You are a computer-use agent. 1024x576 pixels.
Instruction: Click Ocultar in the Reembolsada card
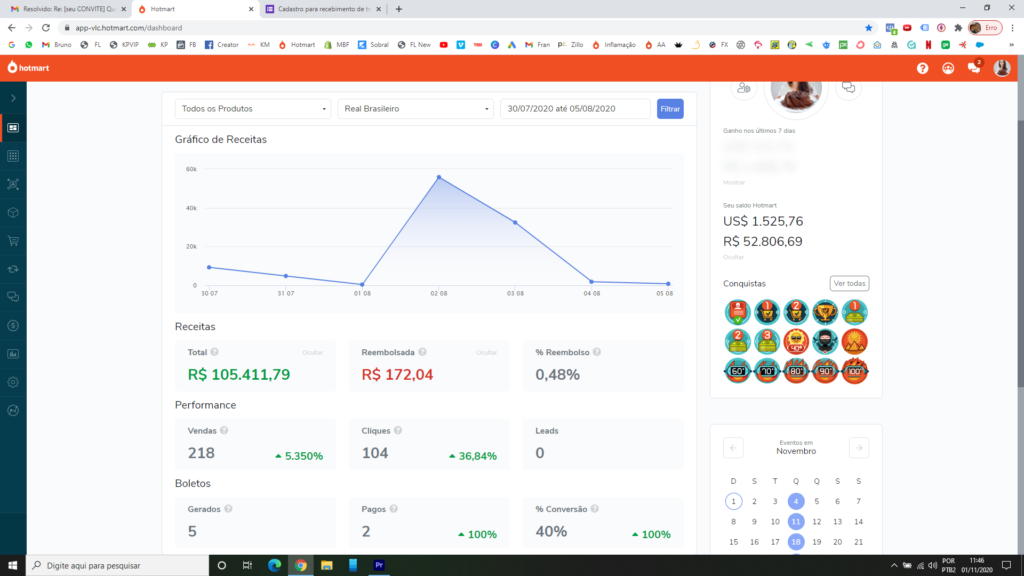(x=486, y=353)
